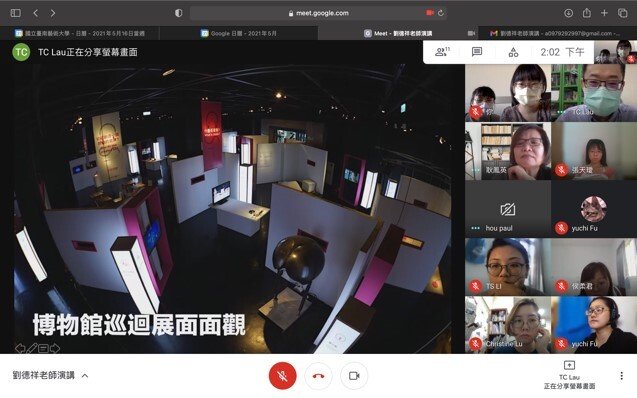Image resolution: width=637 pixels, height=398 pixels.
Task: Leave the call with hang-up button
Action: (x=318, y=376)
